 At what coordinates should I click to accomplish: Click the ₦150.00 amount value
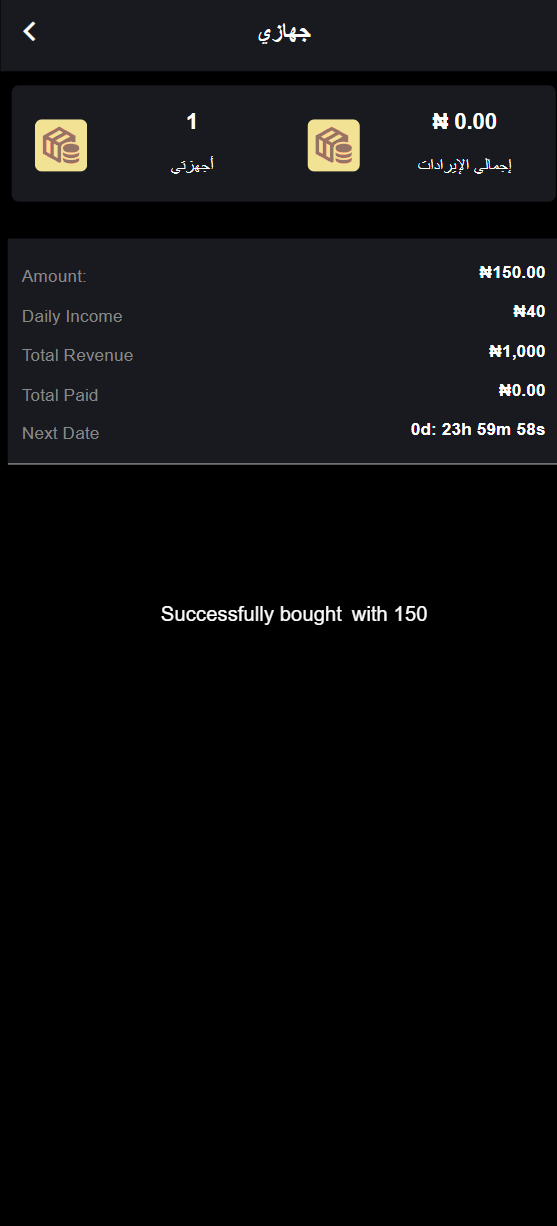click(512, 272)
